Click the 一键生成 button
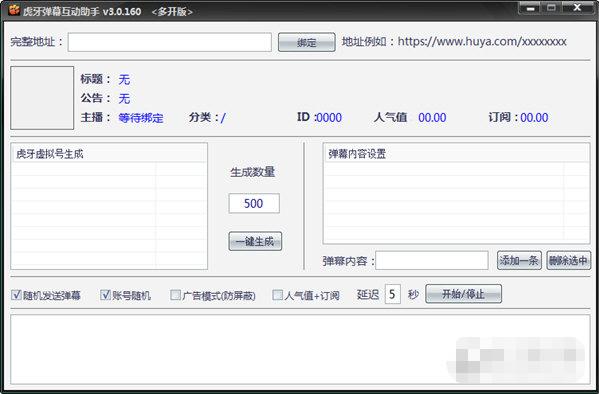 coord(255,242)
